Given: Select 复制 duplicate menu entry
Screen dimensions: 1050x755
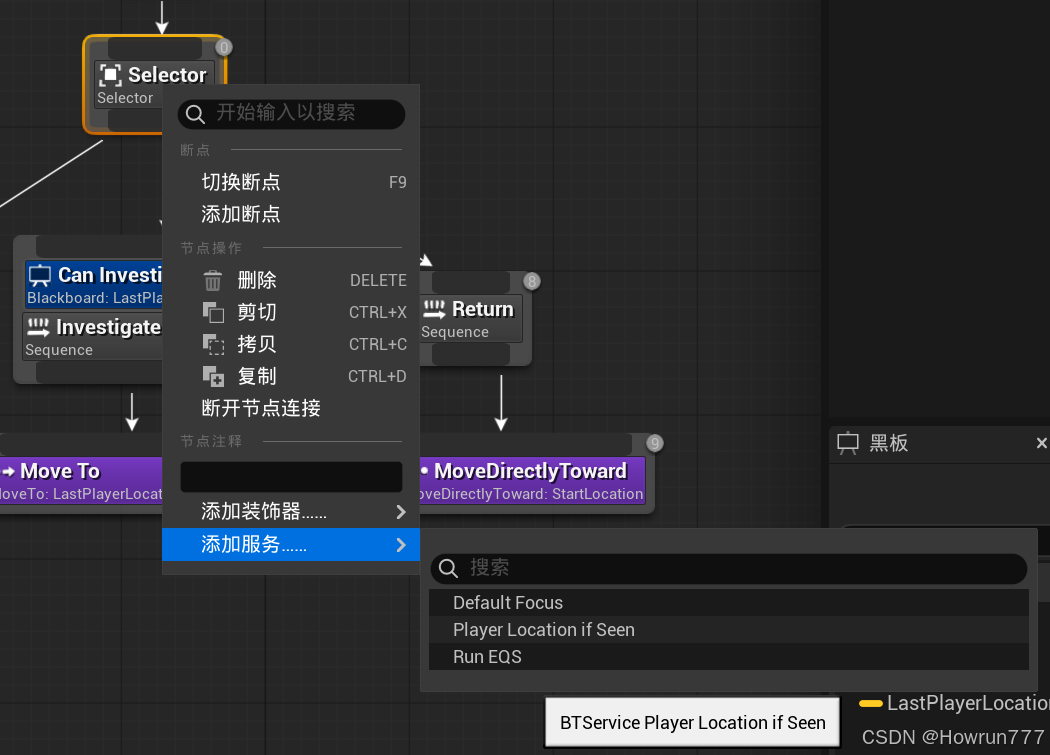Looking at the screenshot, I should pos(291,376).
